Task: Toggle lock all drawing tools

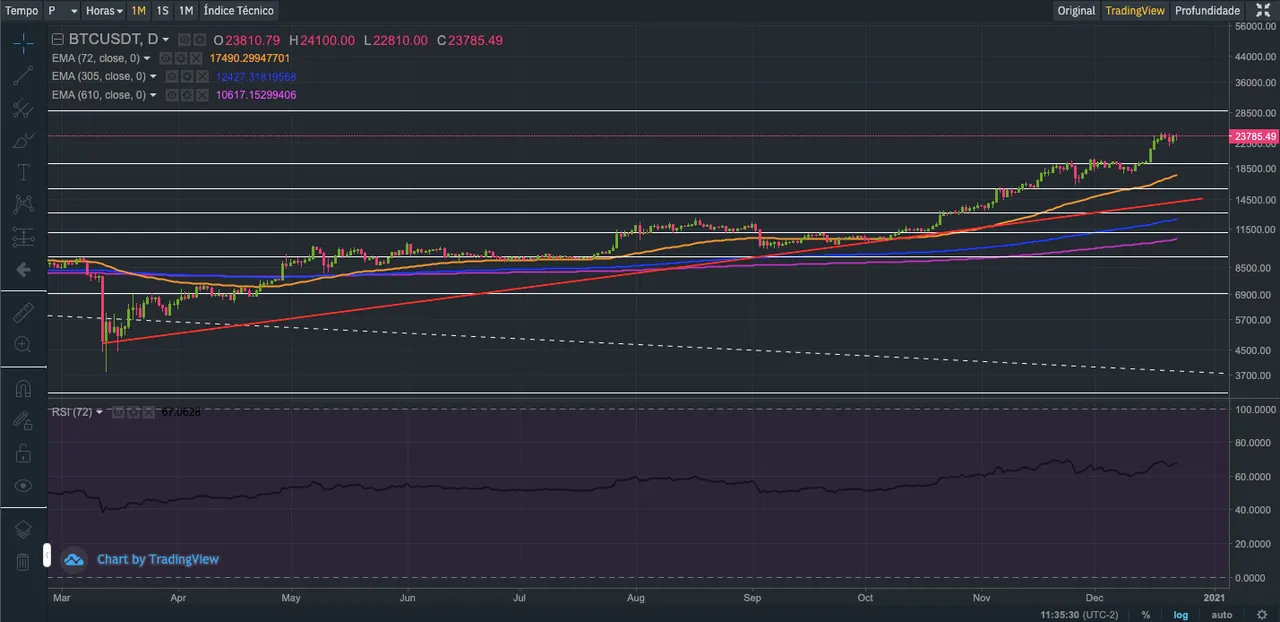Action: click(23, 453)
